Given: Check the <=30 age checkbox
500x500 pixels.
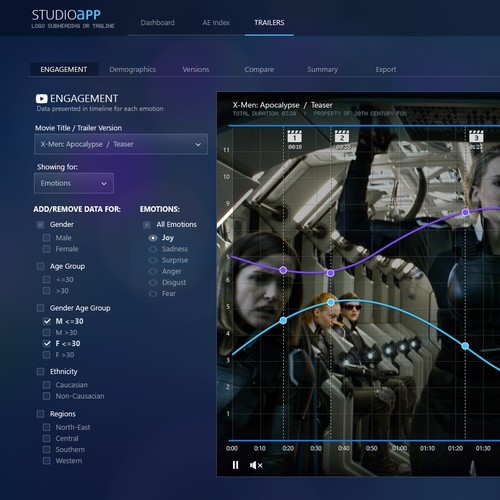Looking at the screenshot, I should coord(47,280).
